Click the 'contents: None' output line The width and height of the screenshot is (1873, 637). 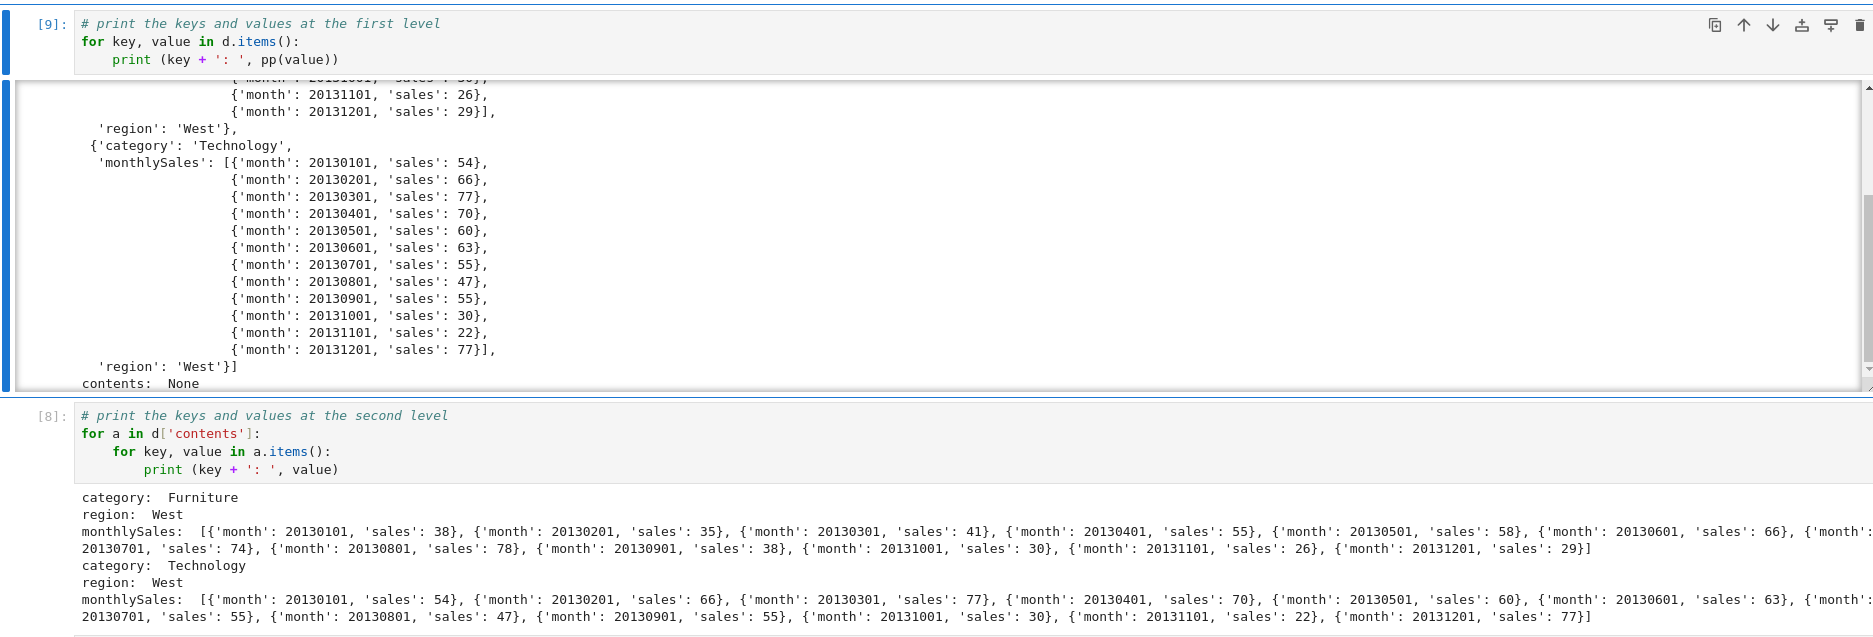point(140,384)
